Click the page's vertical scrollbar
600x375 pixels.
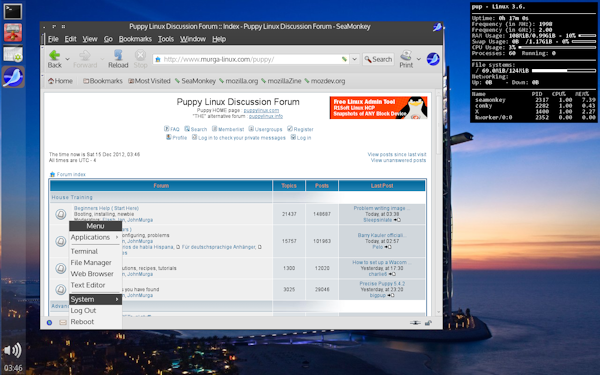pos(439,203)
